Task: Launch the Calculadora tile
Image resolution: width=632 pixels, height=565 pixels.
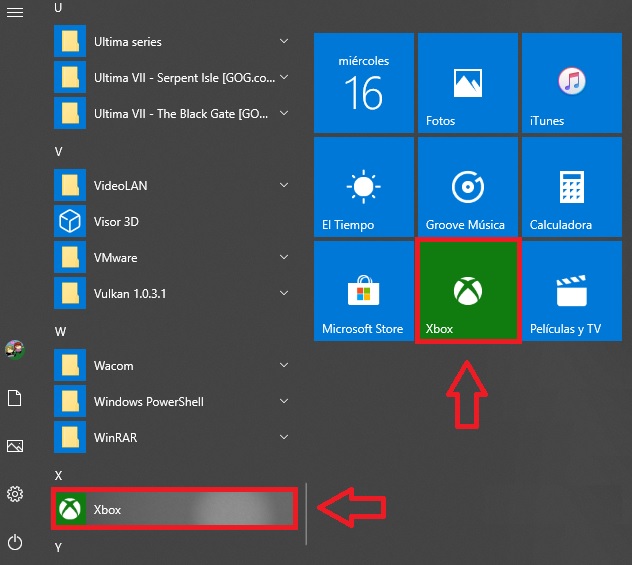Action: click(x=572, y=187)
